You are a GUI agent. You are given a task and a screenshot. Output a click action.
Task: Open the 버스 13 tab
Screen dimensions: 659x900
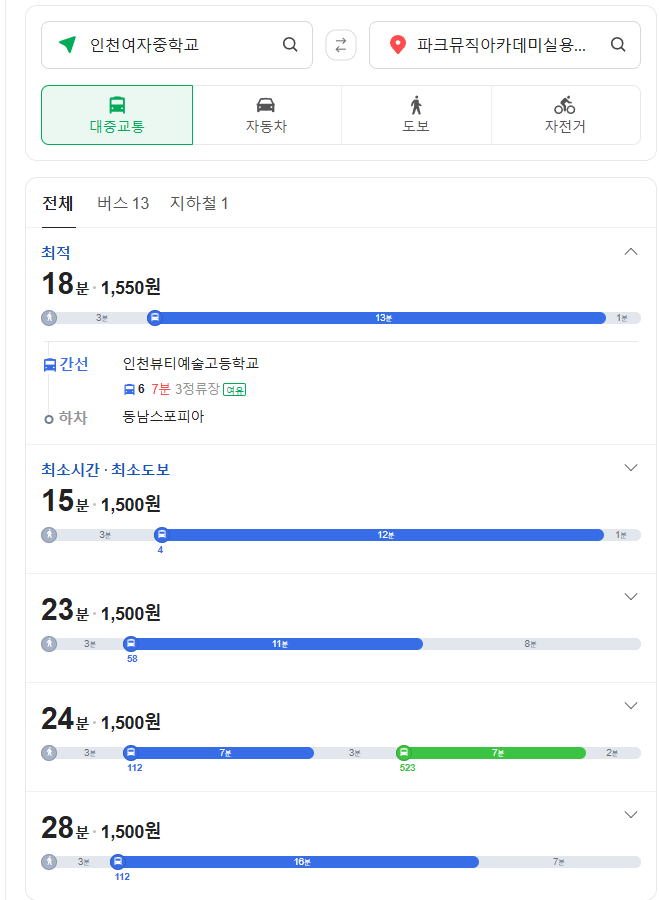[123, 204]
